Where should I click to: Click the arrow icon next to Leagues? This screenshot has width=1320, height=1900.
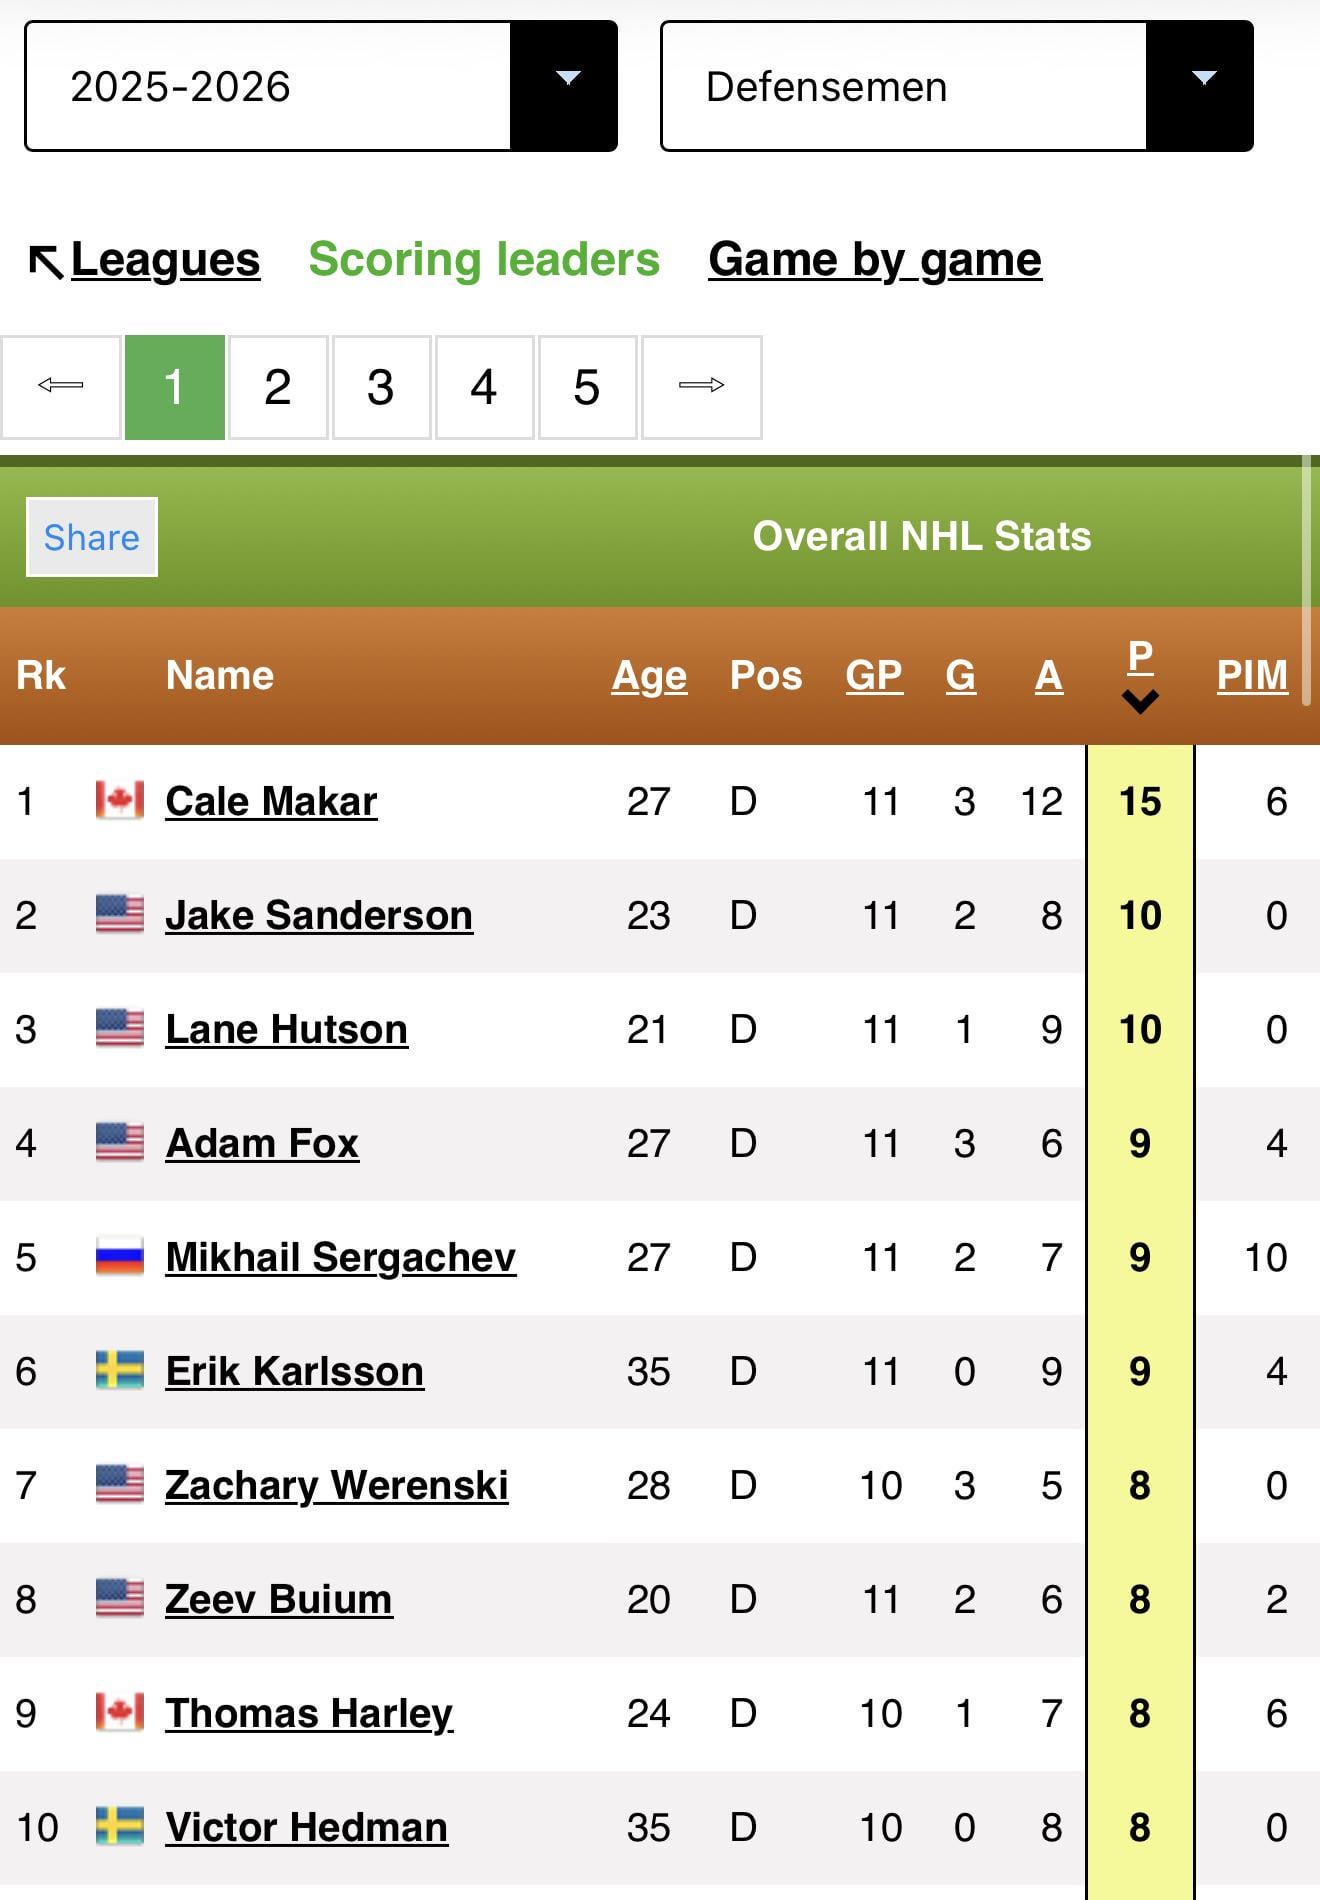(x=46, y=262)
